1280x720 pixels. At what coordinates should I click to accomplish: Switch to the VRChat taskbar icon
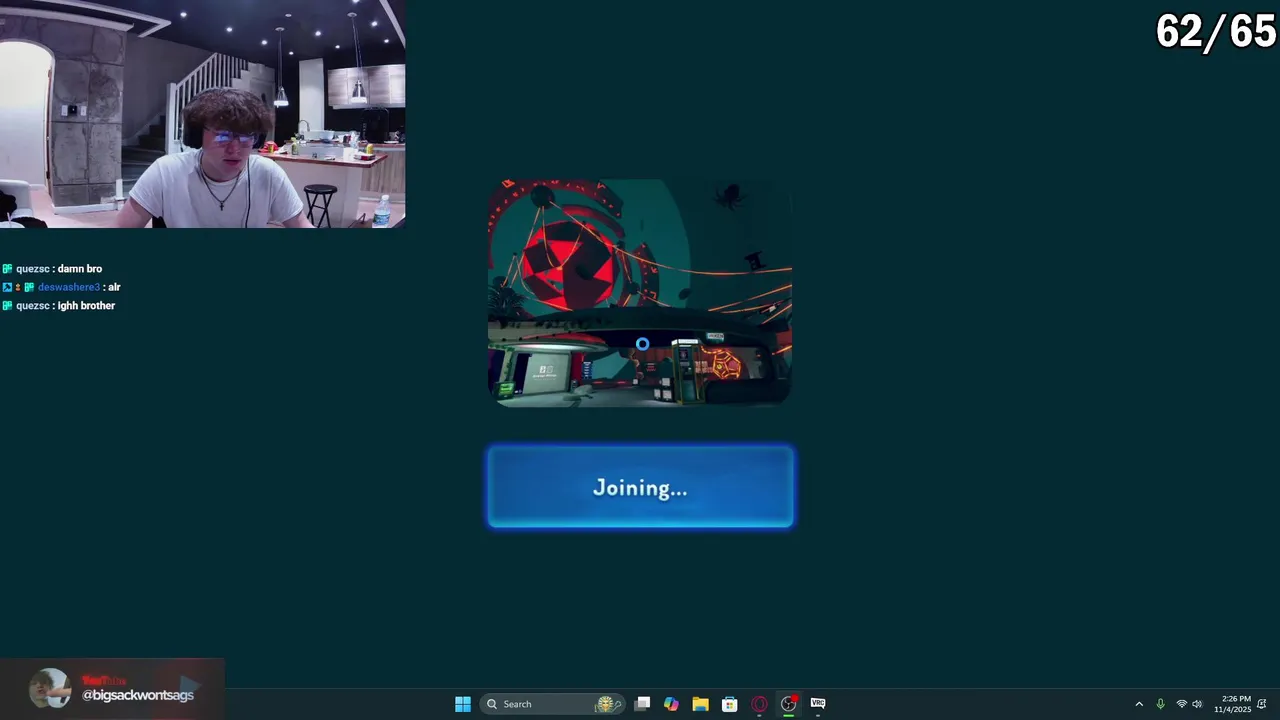818,704
